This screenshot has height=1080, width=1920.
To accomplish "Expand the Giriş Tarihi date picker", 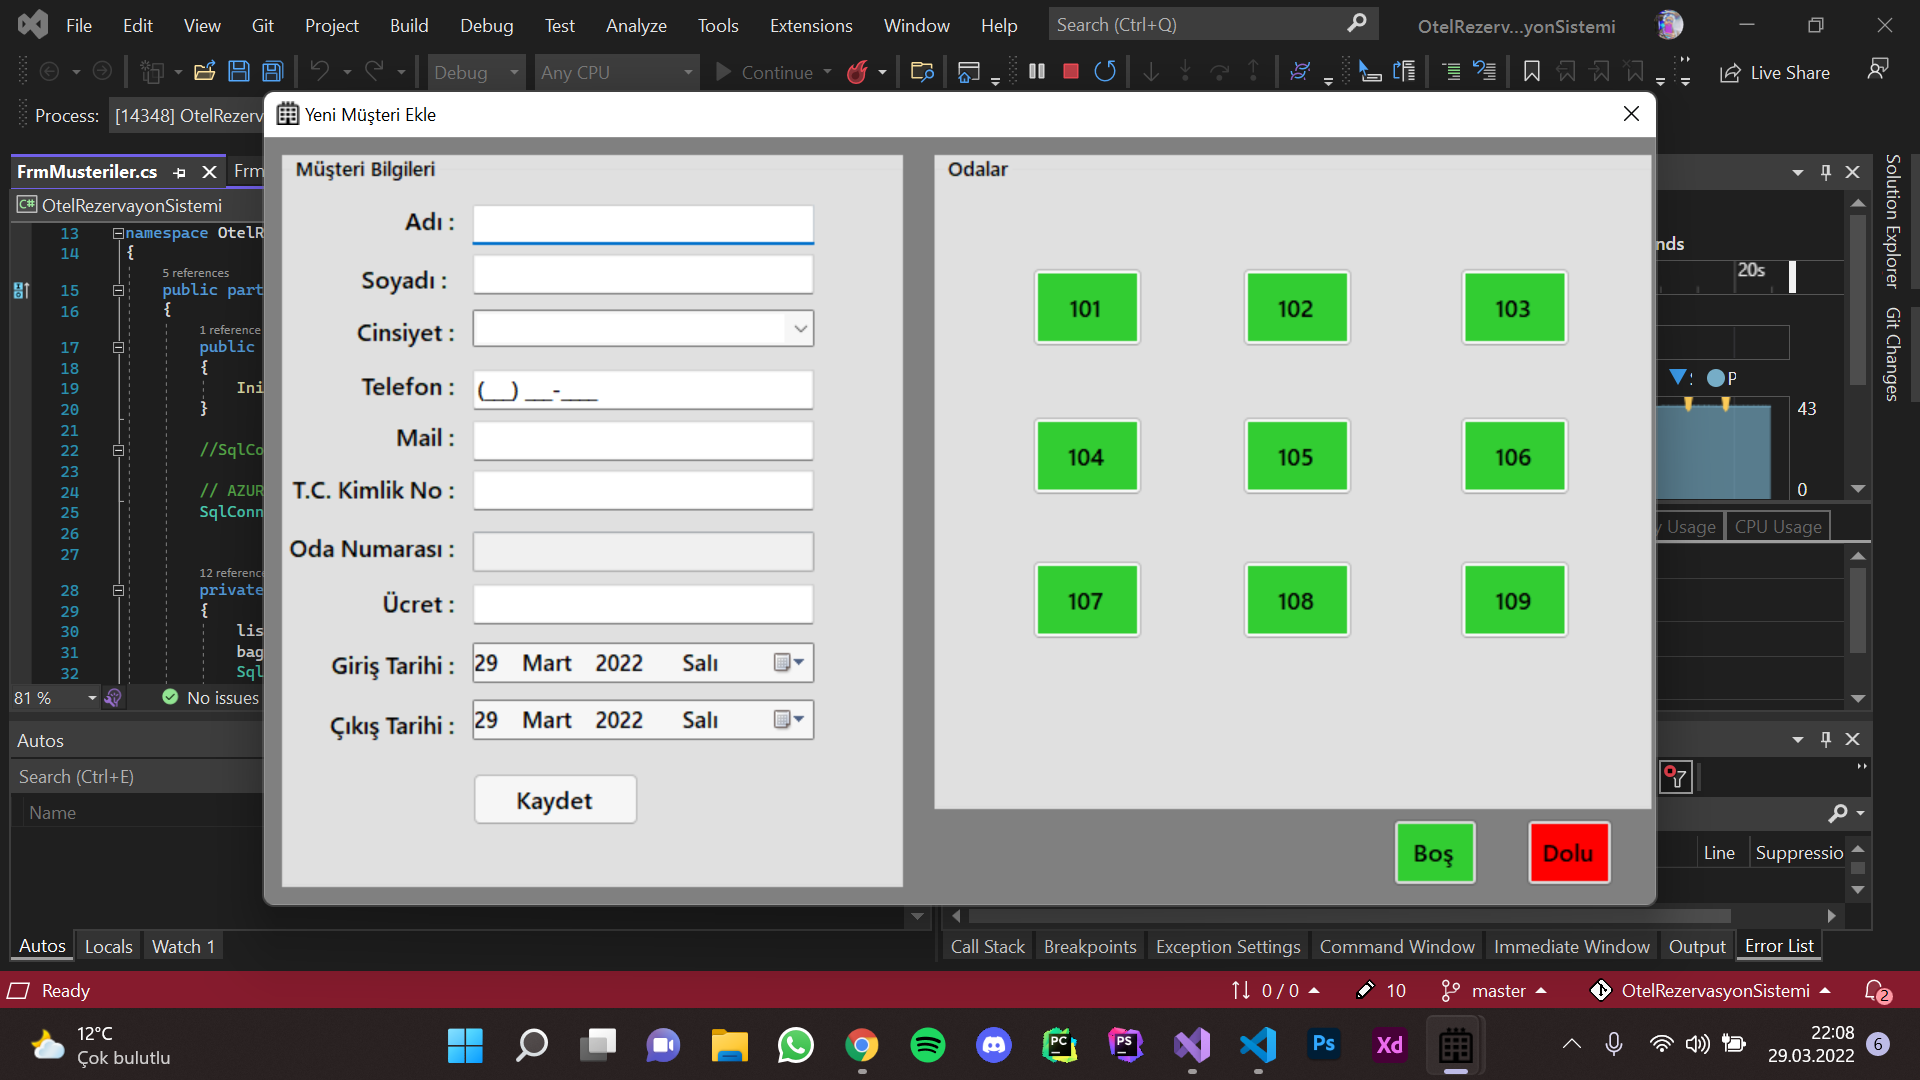I will 798,662.
